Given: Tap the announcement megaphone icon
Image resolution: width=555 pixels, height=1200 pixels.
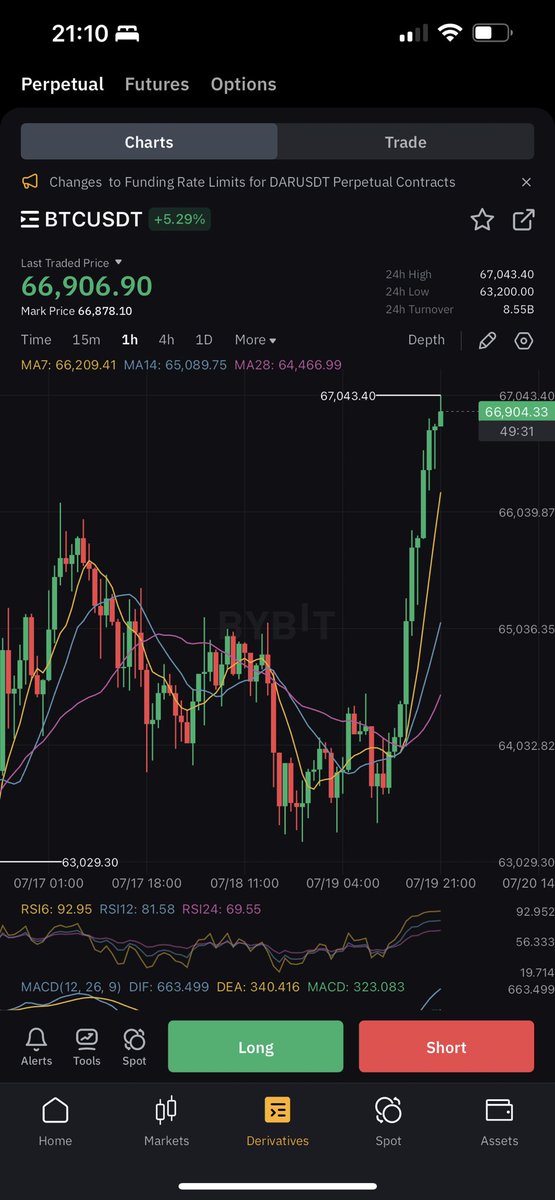Looking at the screenshot, I should pos(30,182).
